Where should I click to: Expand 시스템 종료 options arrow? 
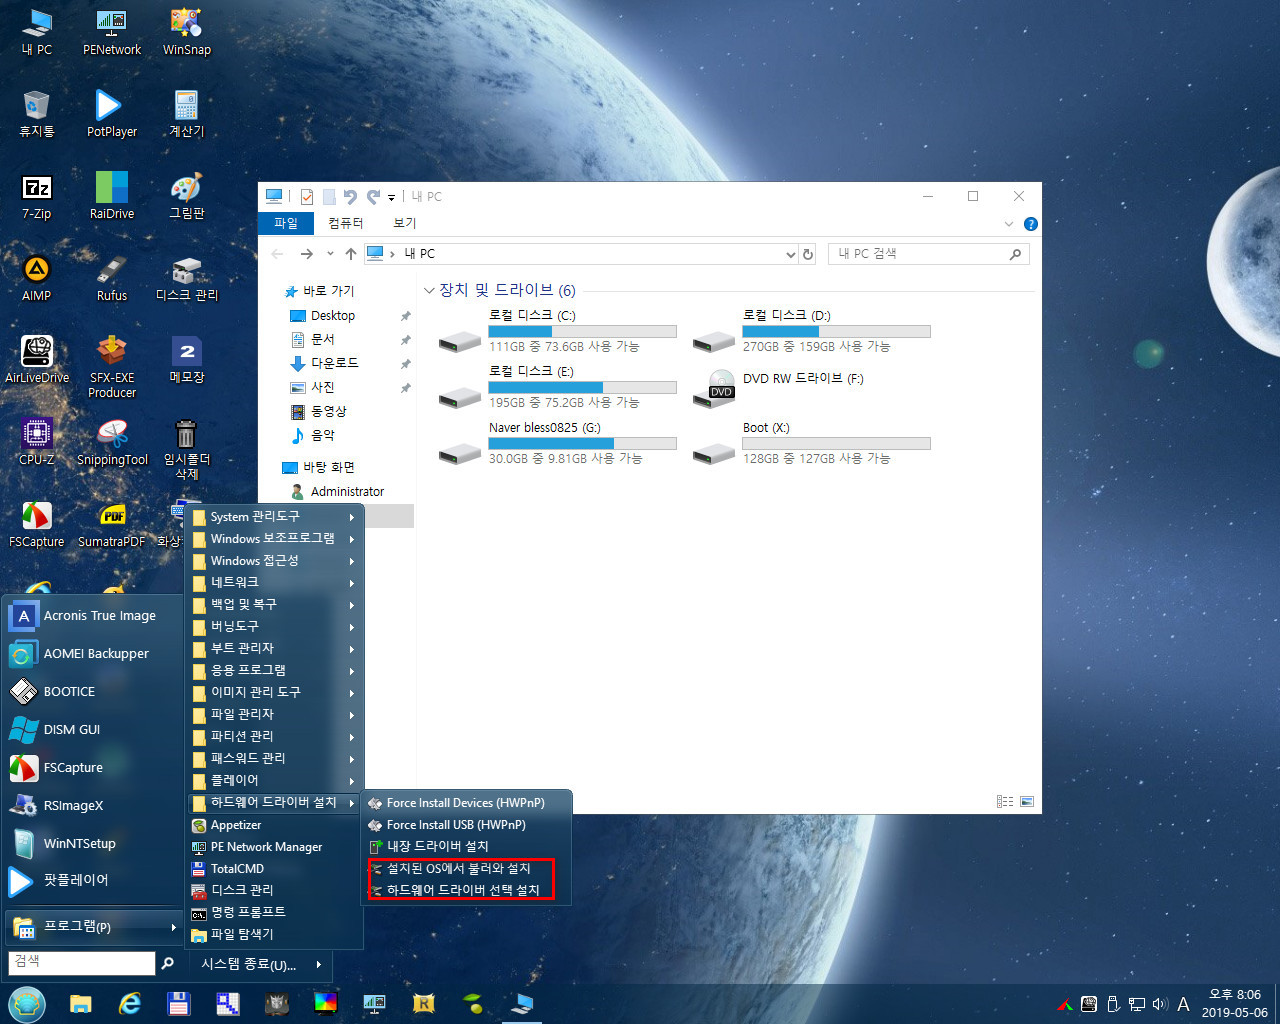pos(318,965)
